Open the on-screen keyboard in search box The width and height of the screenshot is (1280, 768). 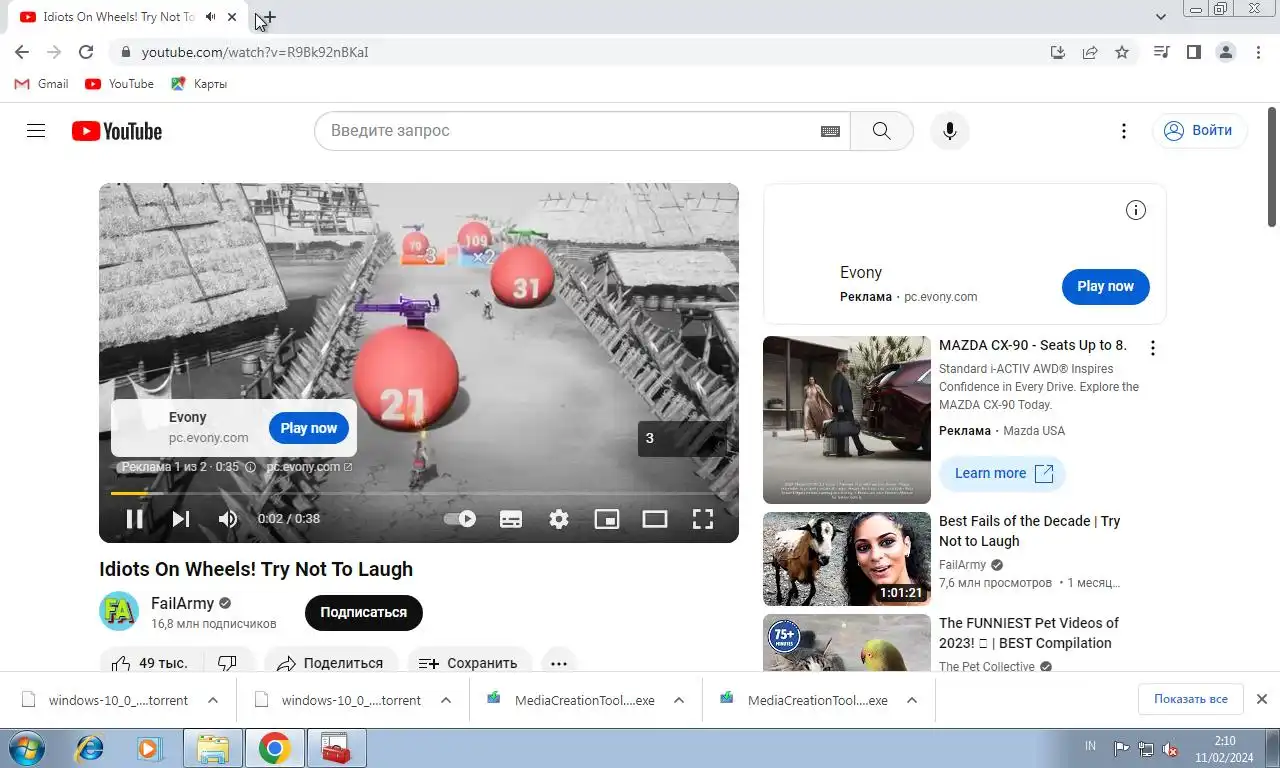tap(830, 131)
